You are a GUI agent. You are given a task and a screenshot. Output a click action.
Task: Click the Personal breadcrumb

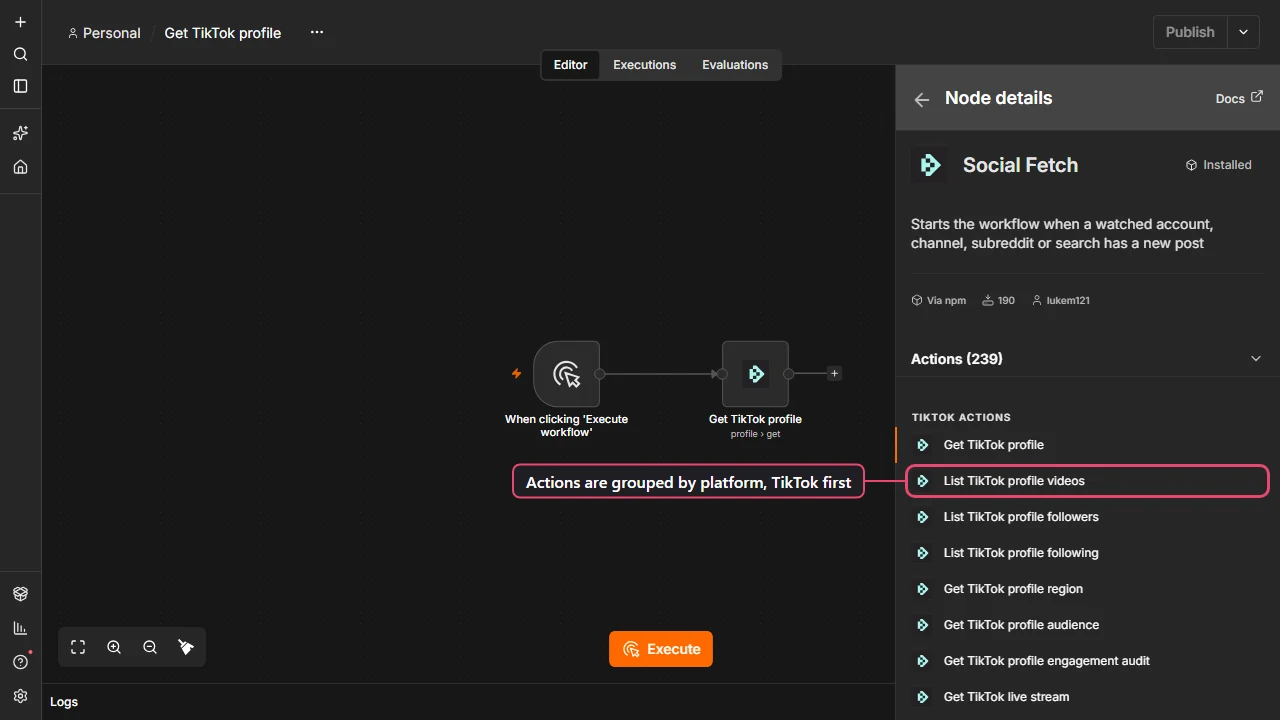click(104, 33)
